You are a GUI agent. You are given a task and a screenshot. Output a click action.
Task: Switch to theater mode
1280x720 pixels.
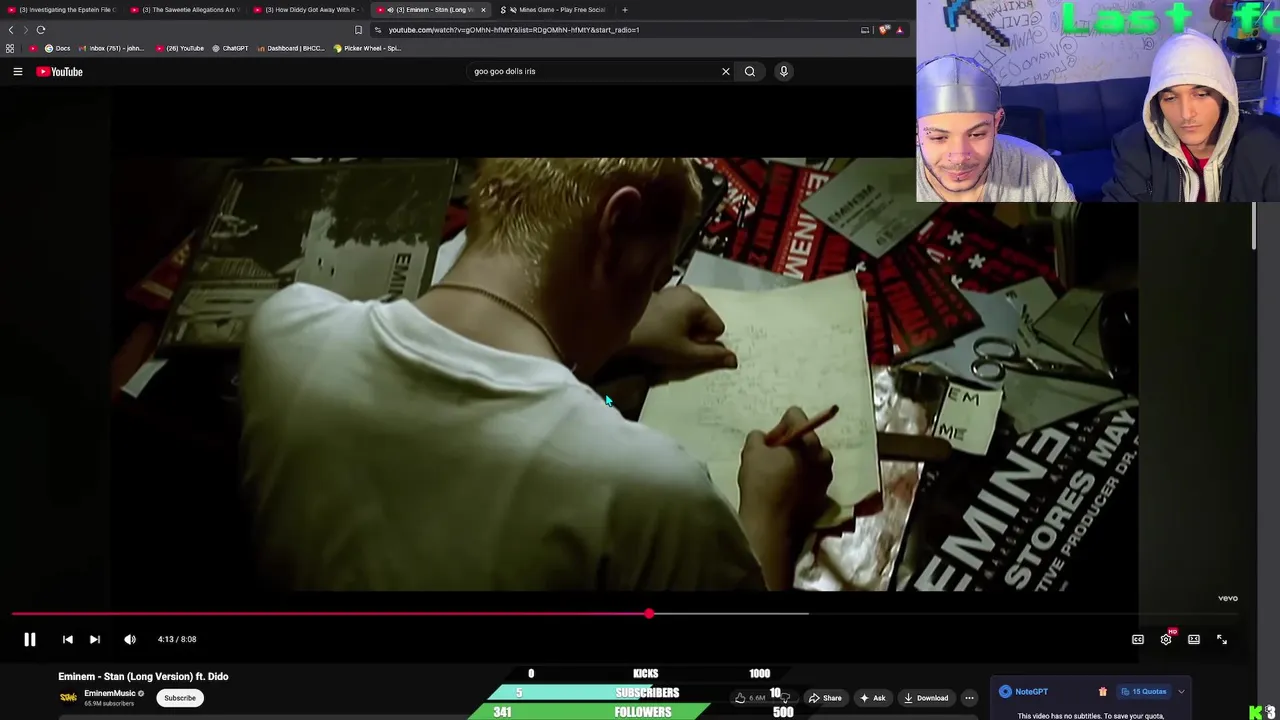[1194, 639]
